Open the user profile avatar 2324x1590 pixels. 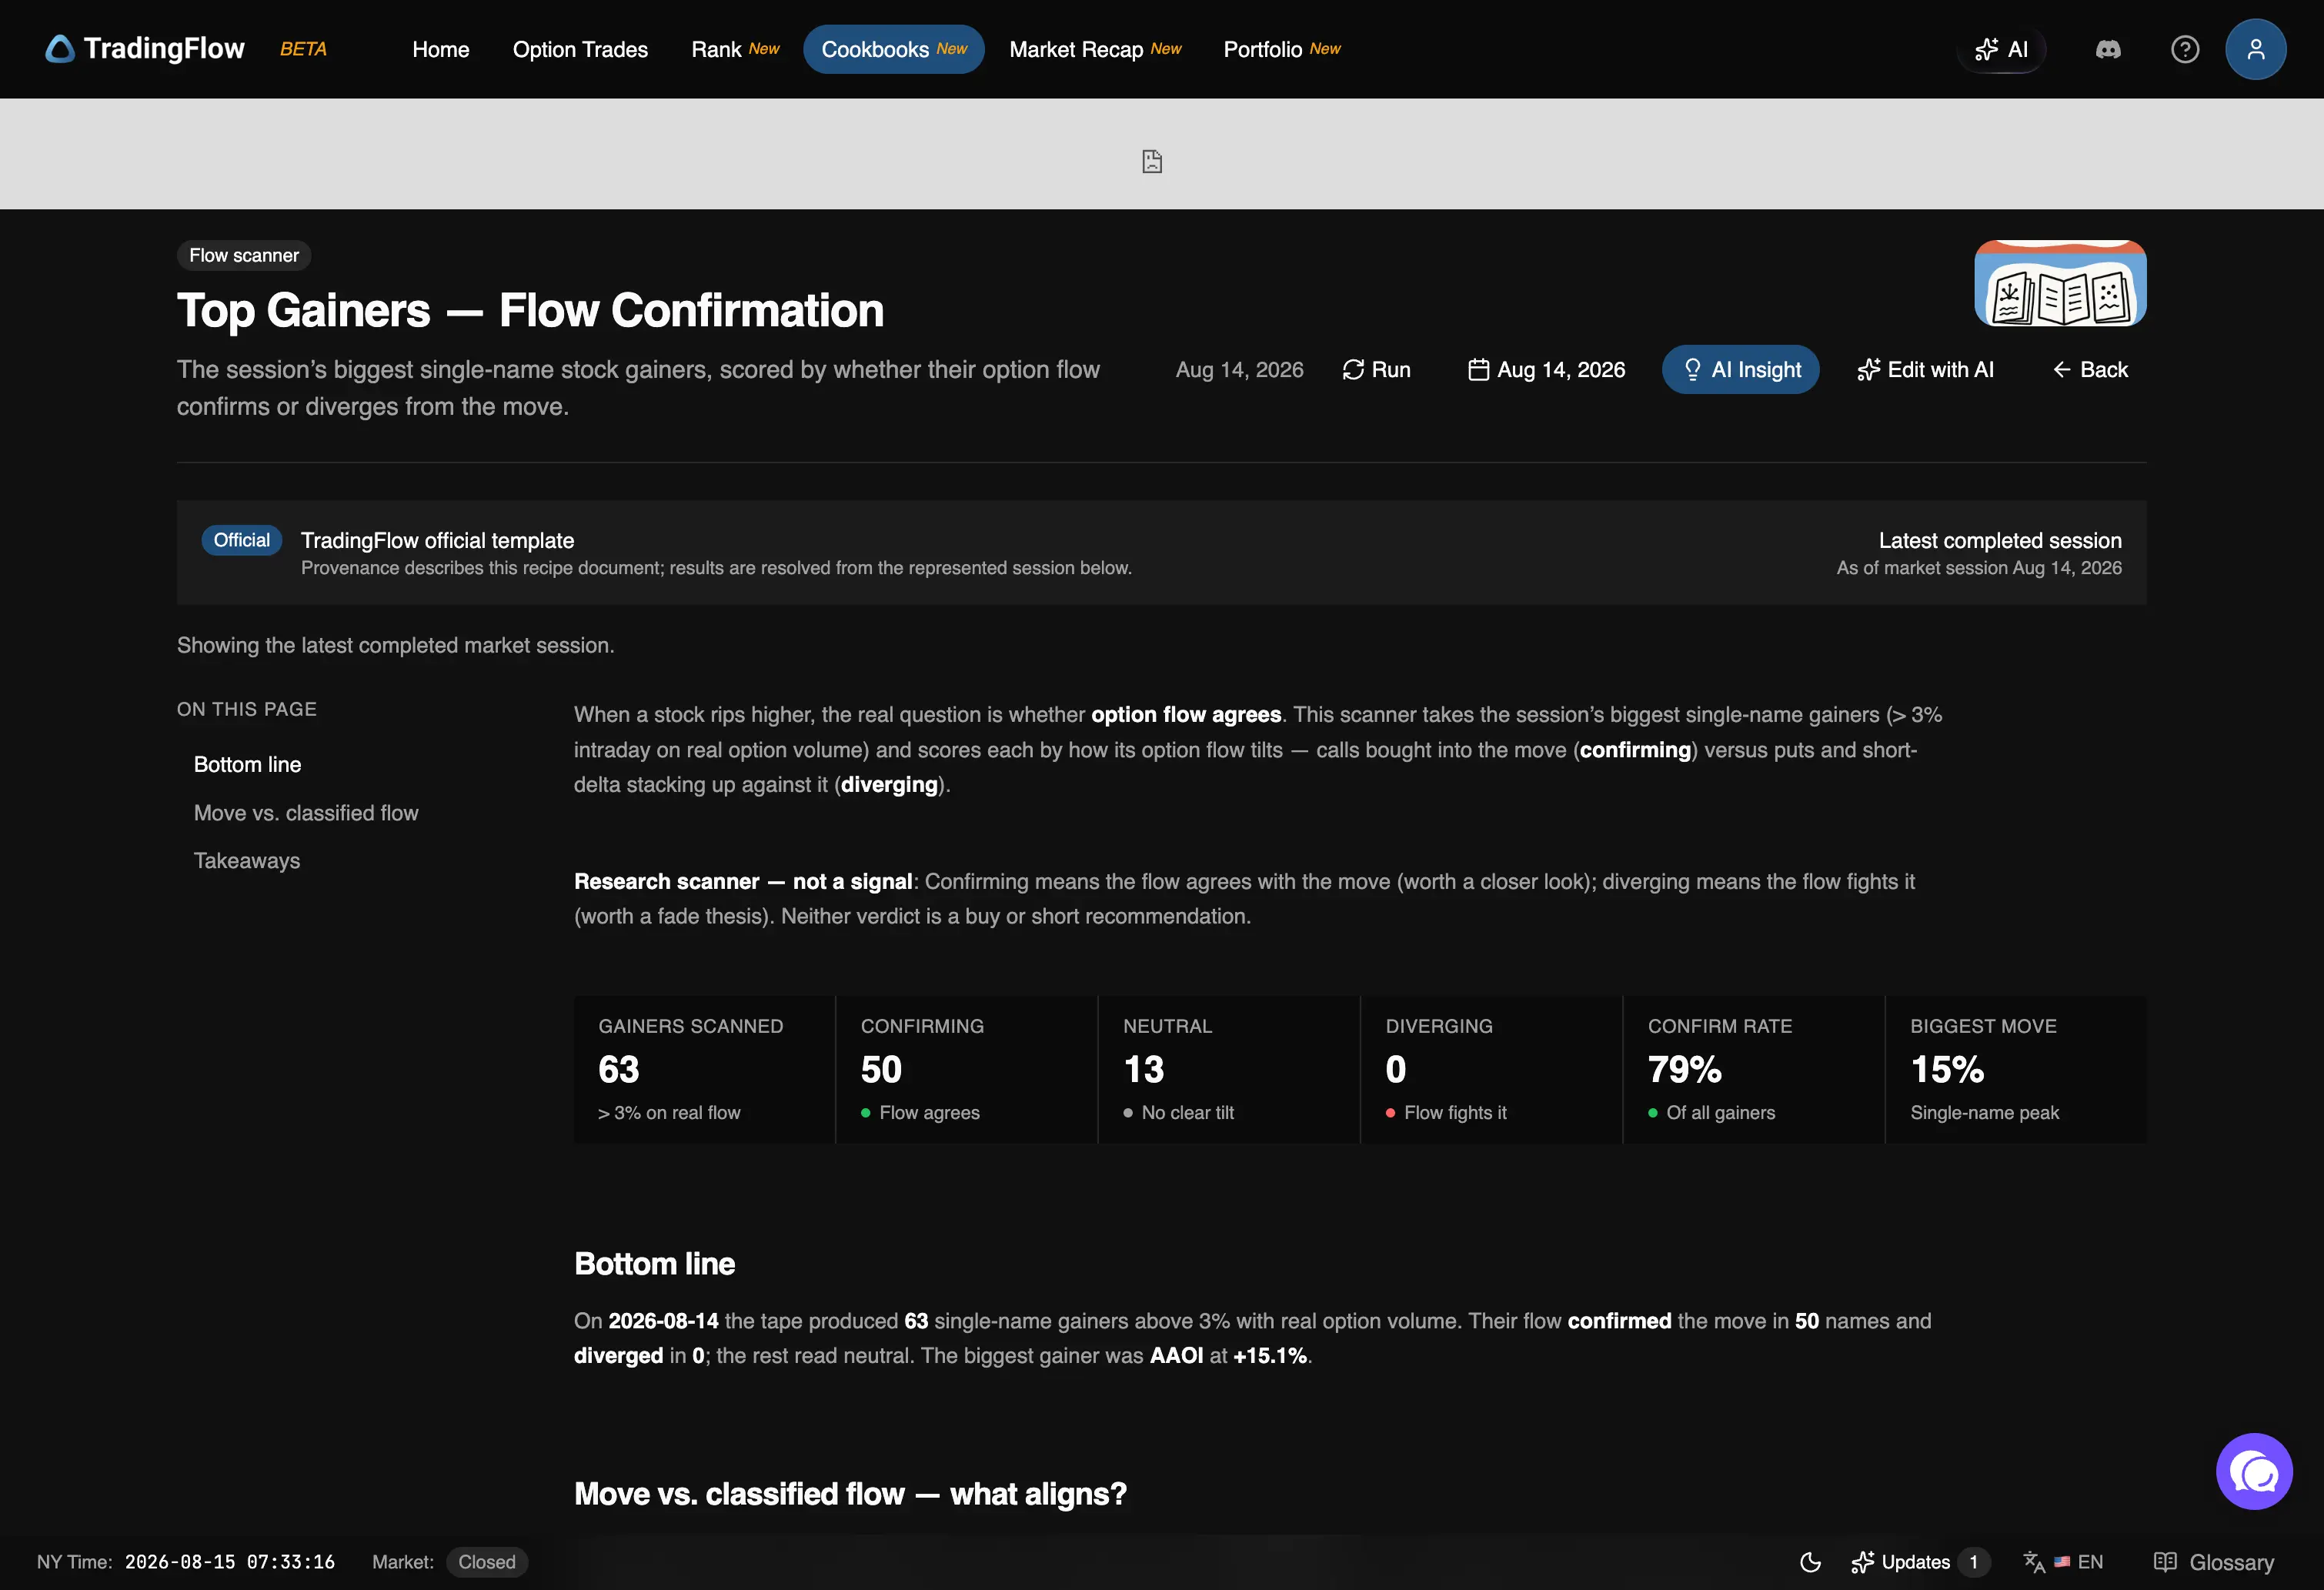pyautogui.click(x=2255, y=49)
